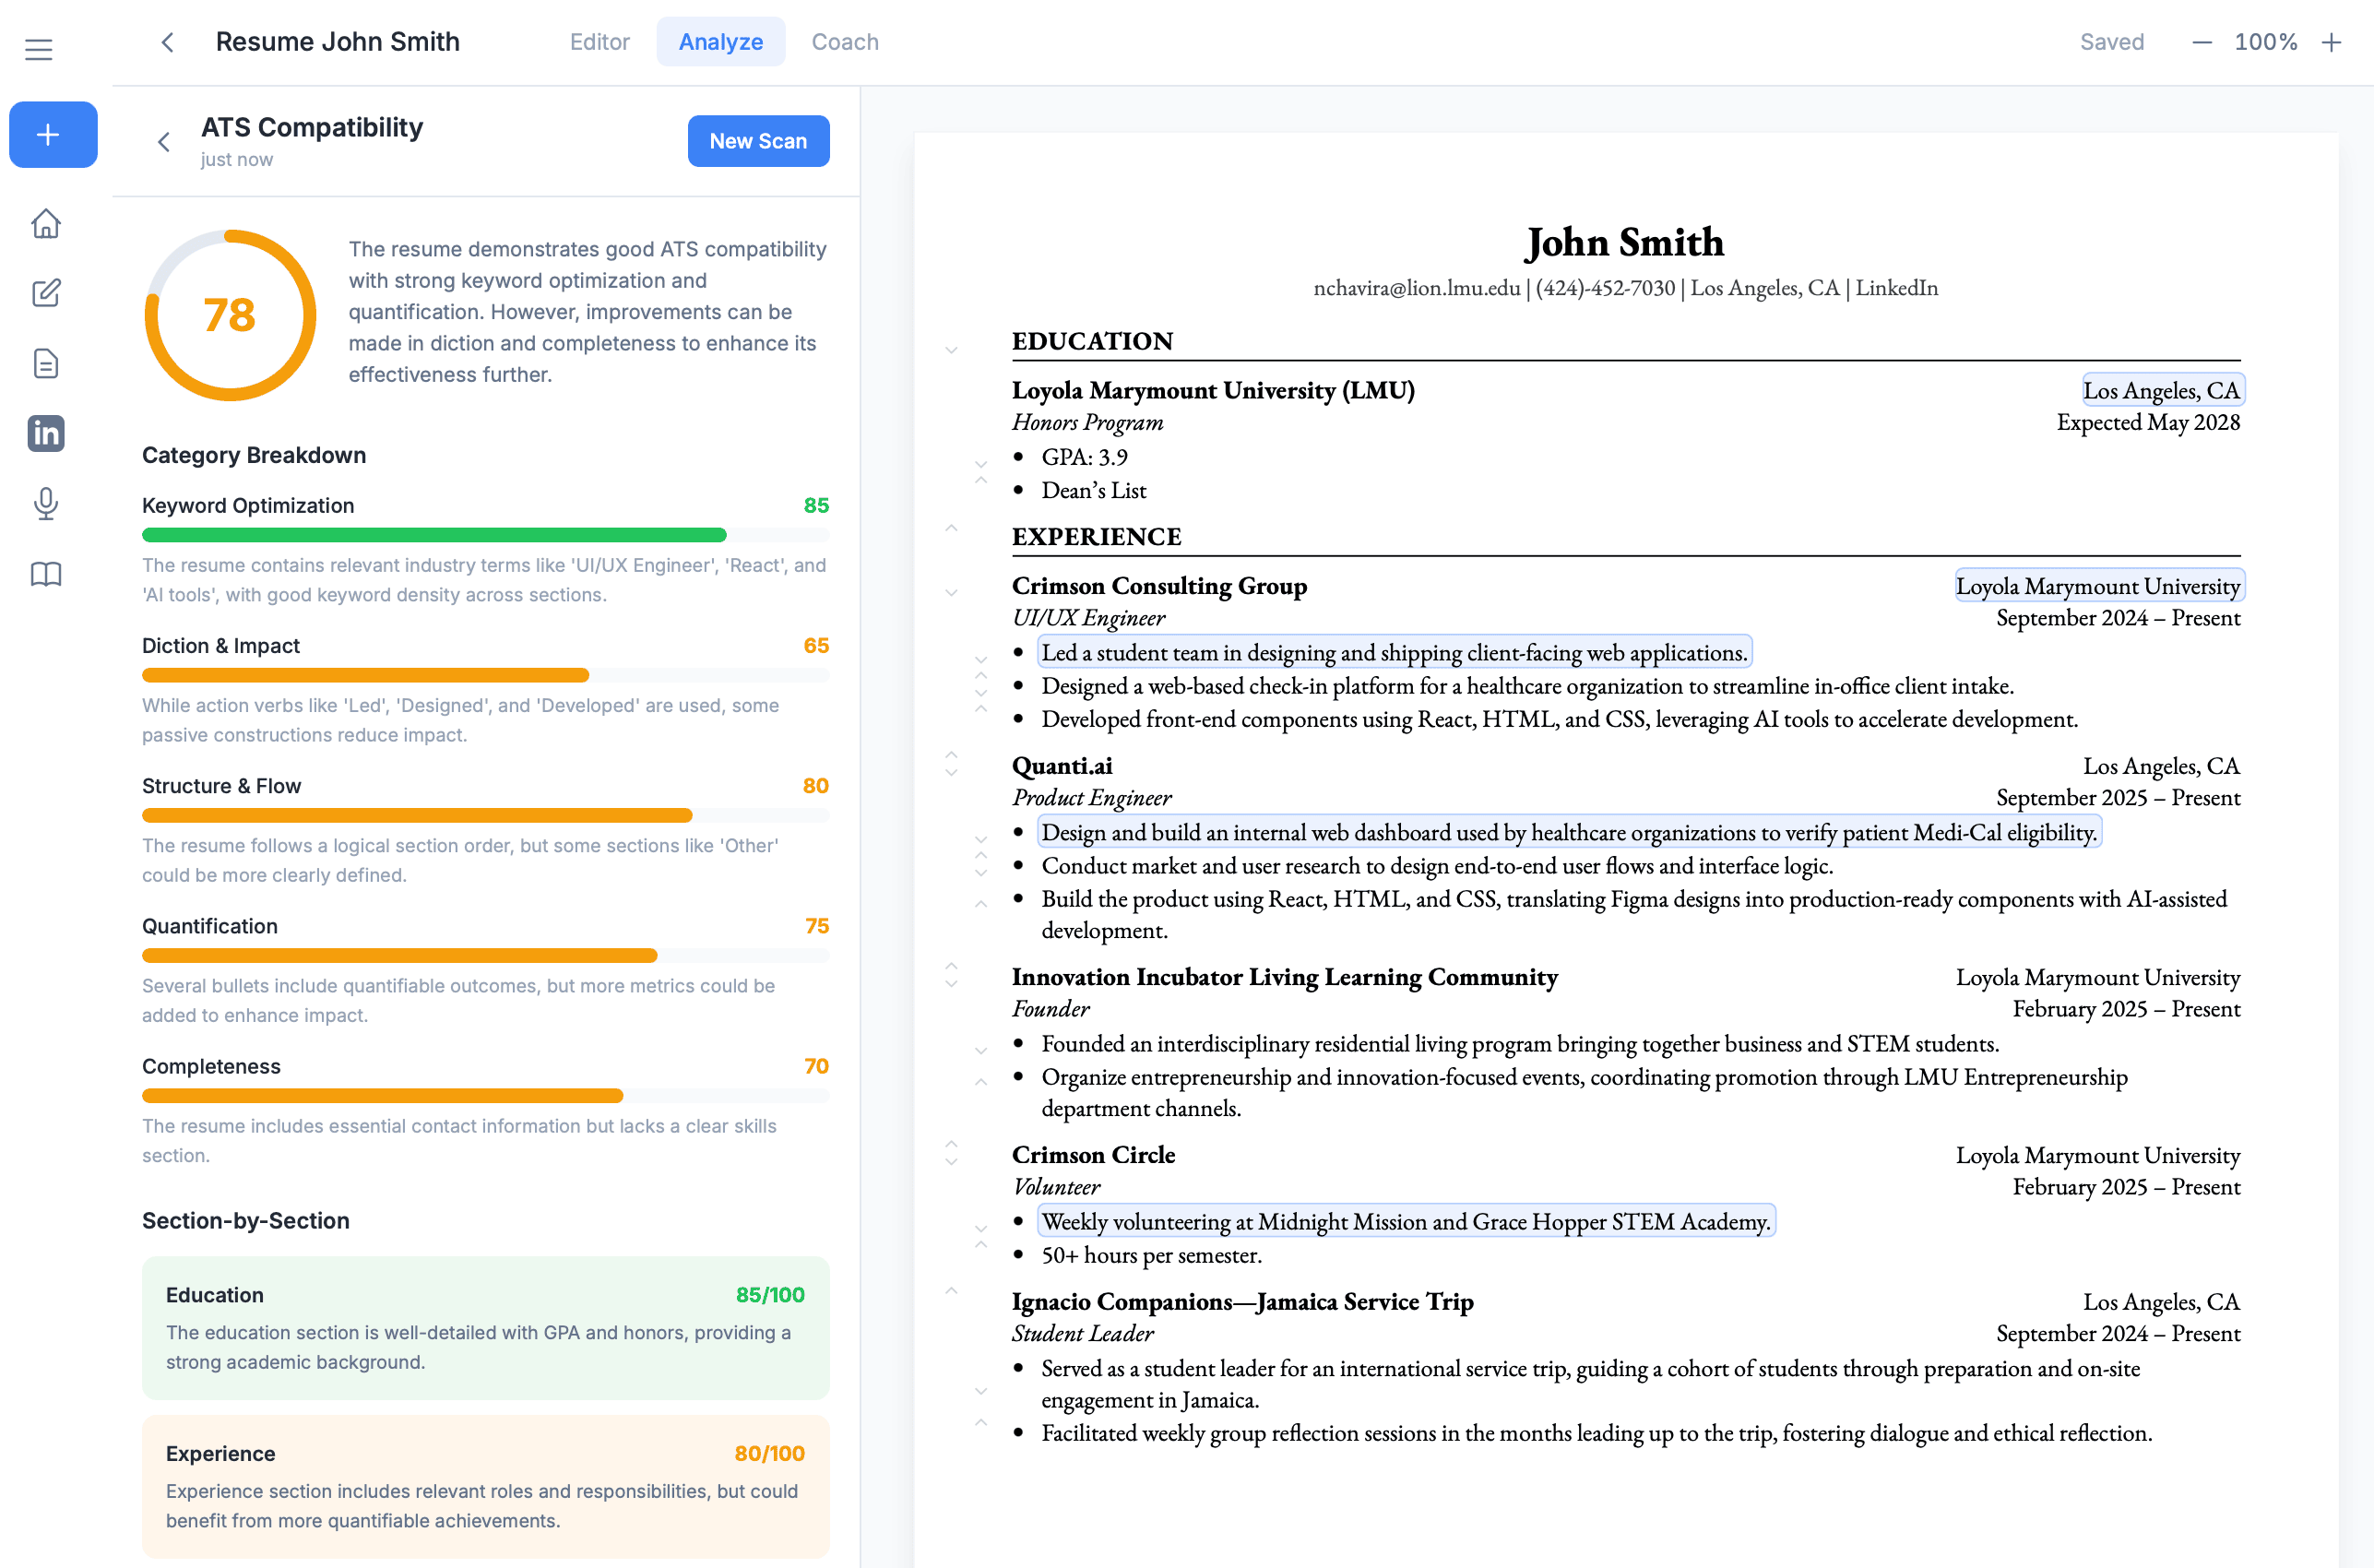Switch to the Editor tab
This screenshot has height=1568, width=2374.
[x=599, y=41]
